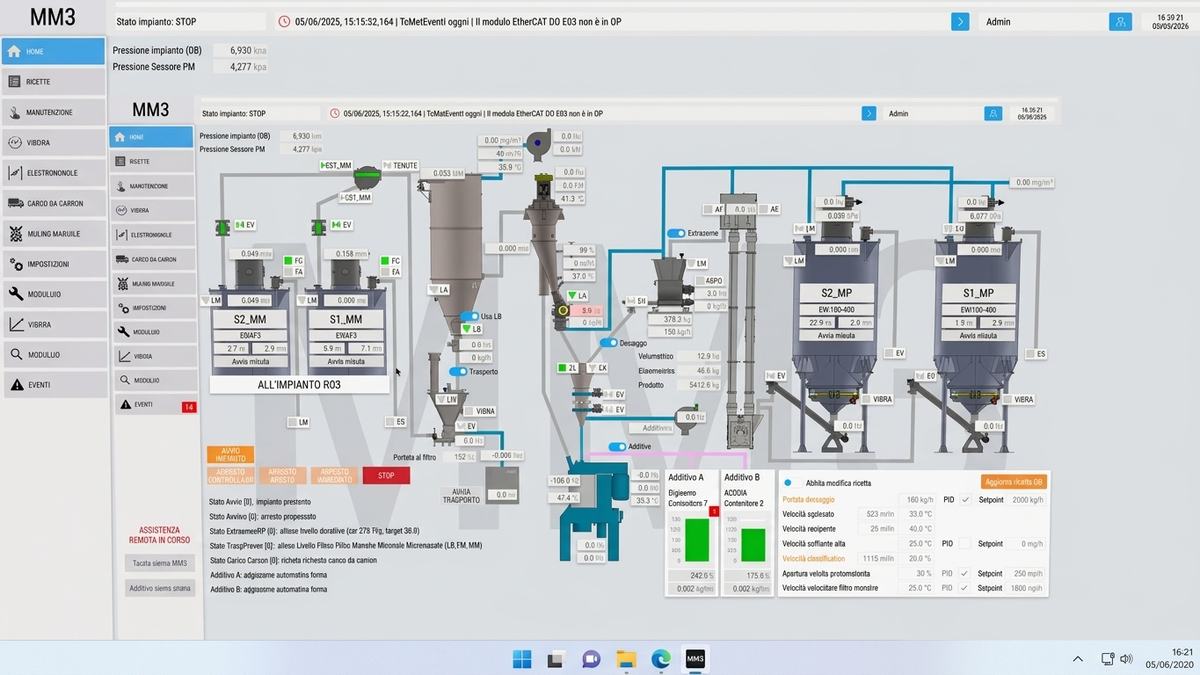Viewport: 1200px width, 675px height.
Task: Click the Additivo siems snana button
Action: coord(160,589)
